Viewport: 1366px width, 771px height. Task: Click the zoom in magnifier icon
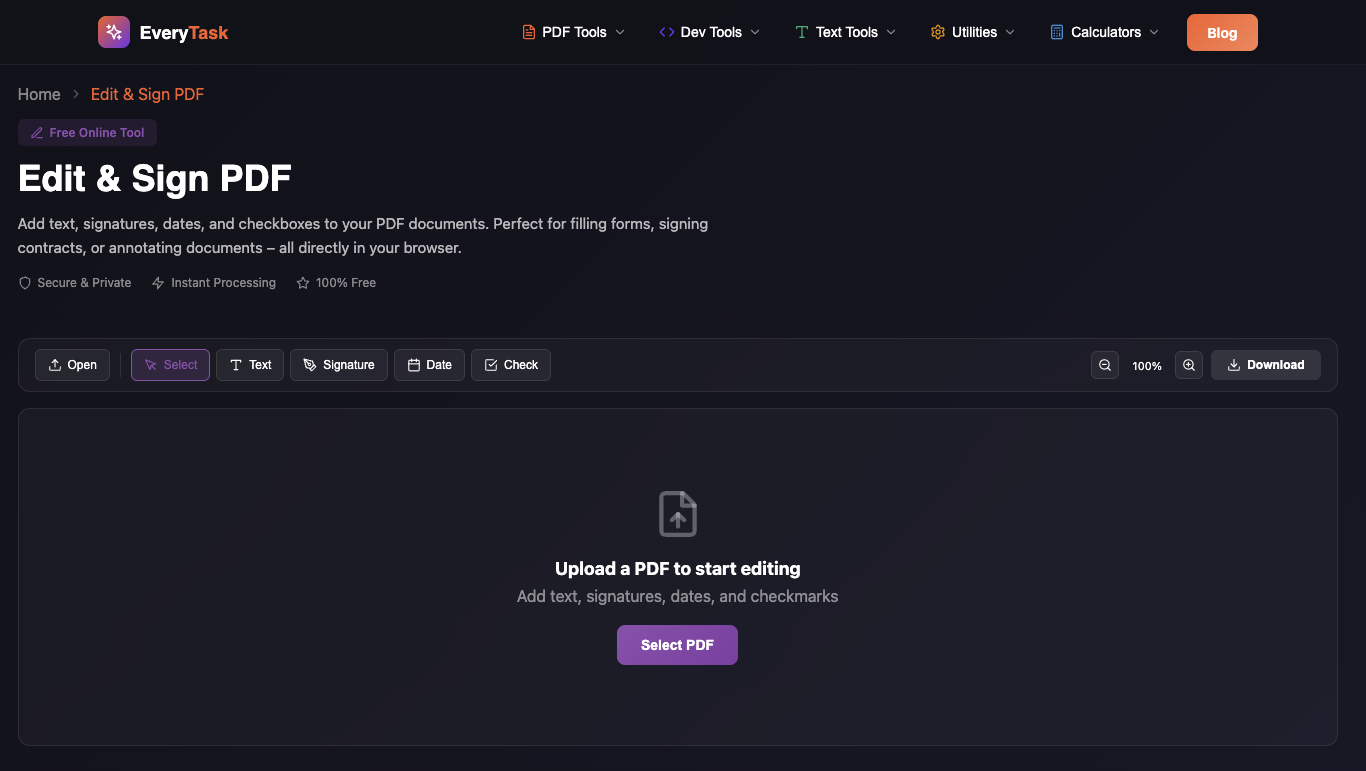[x=1189, y=365]
